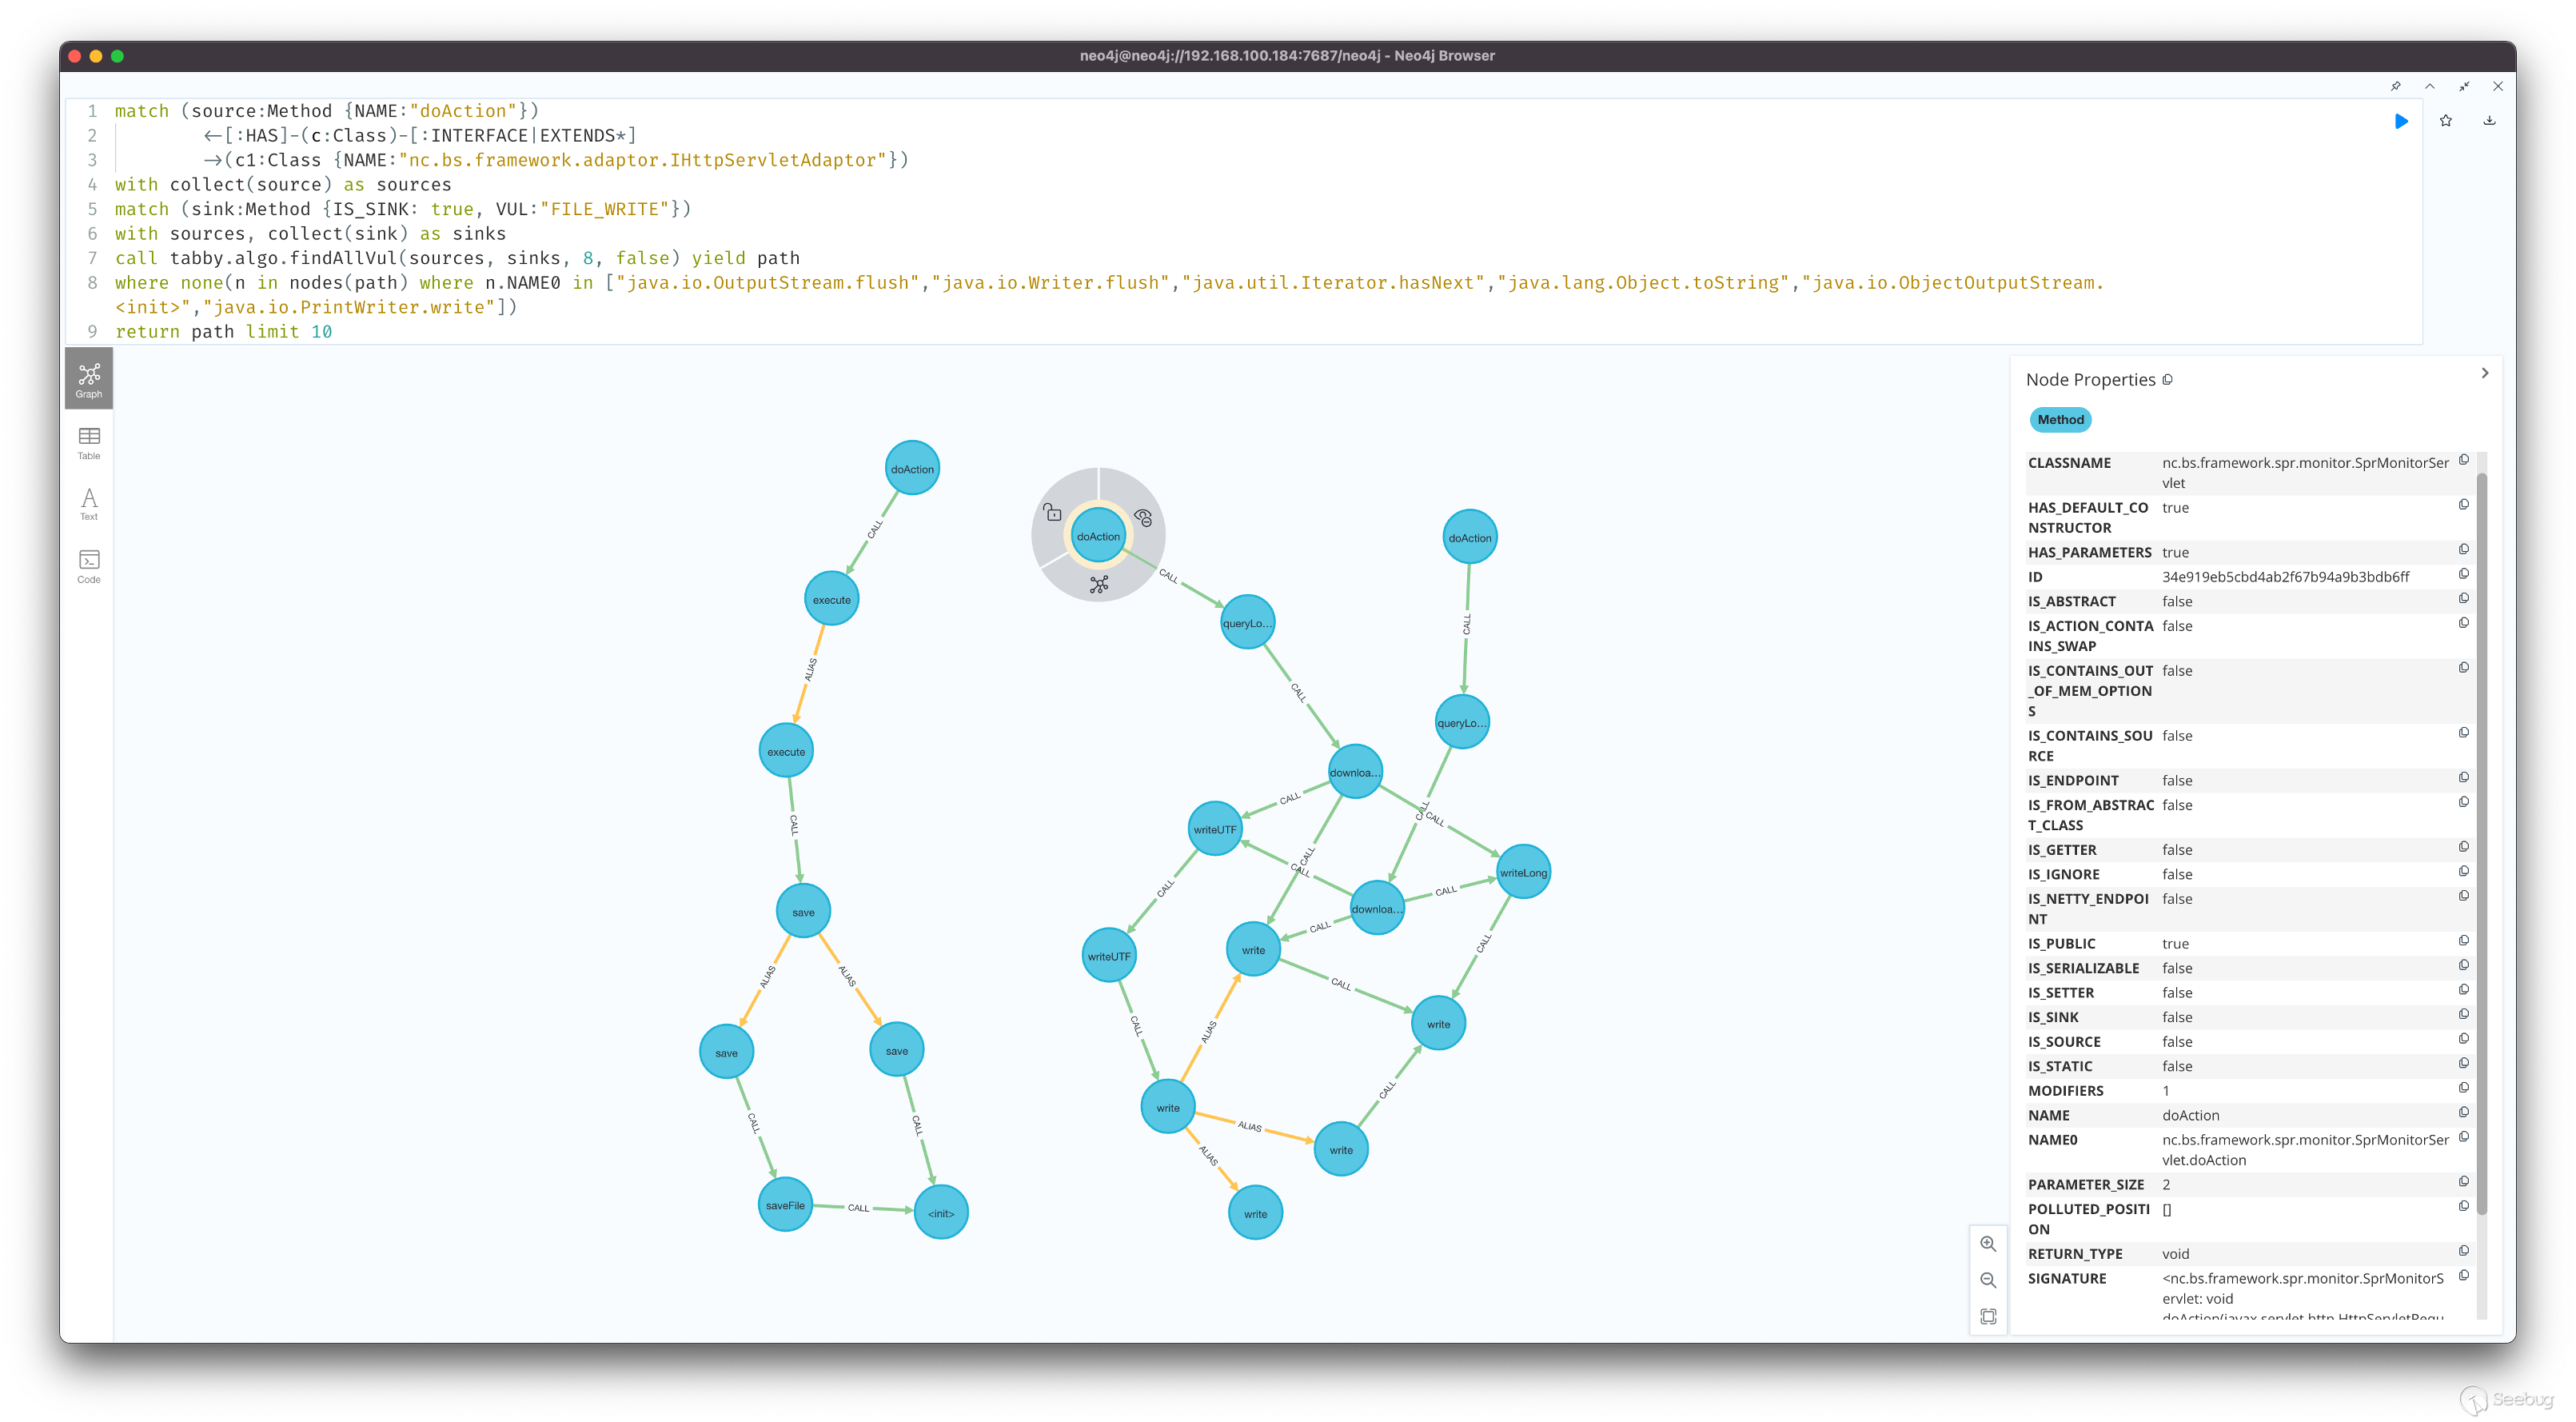Screen dimensions: 2576x1422
Task: Unlock node via ring menu lock icon
Action: click(x=1052, y=513)
